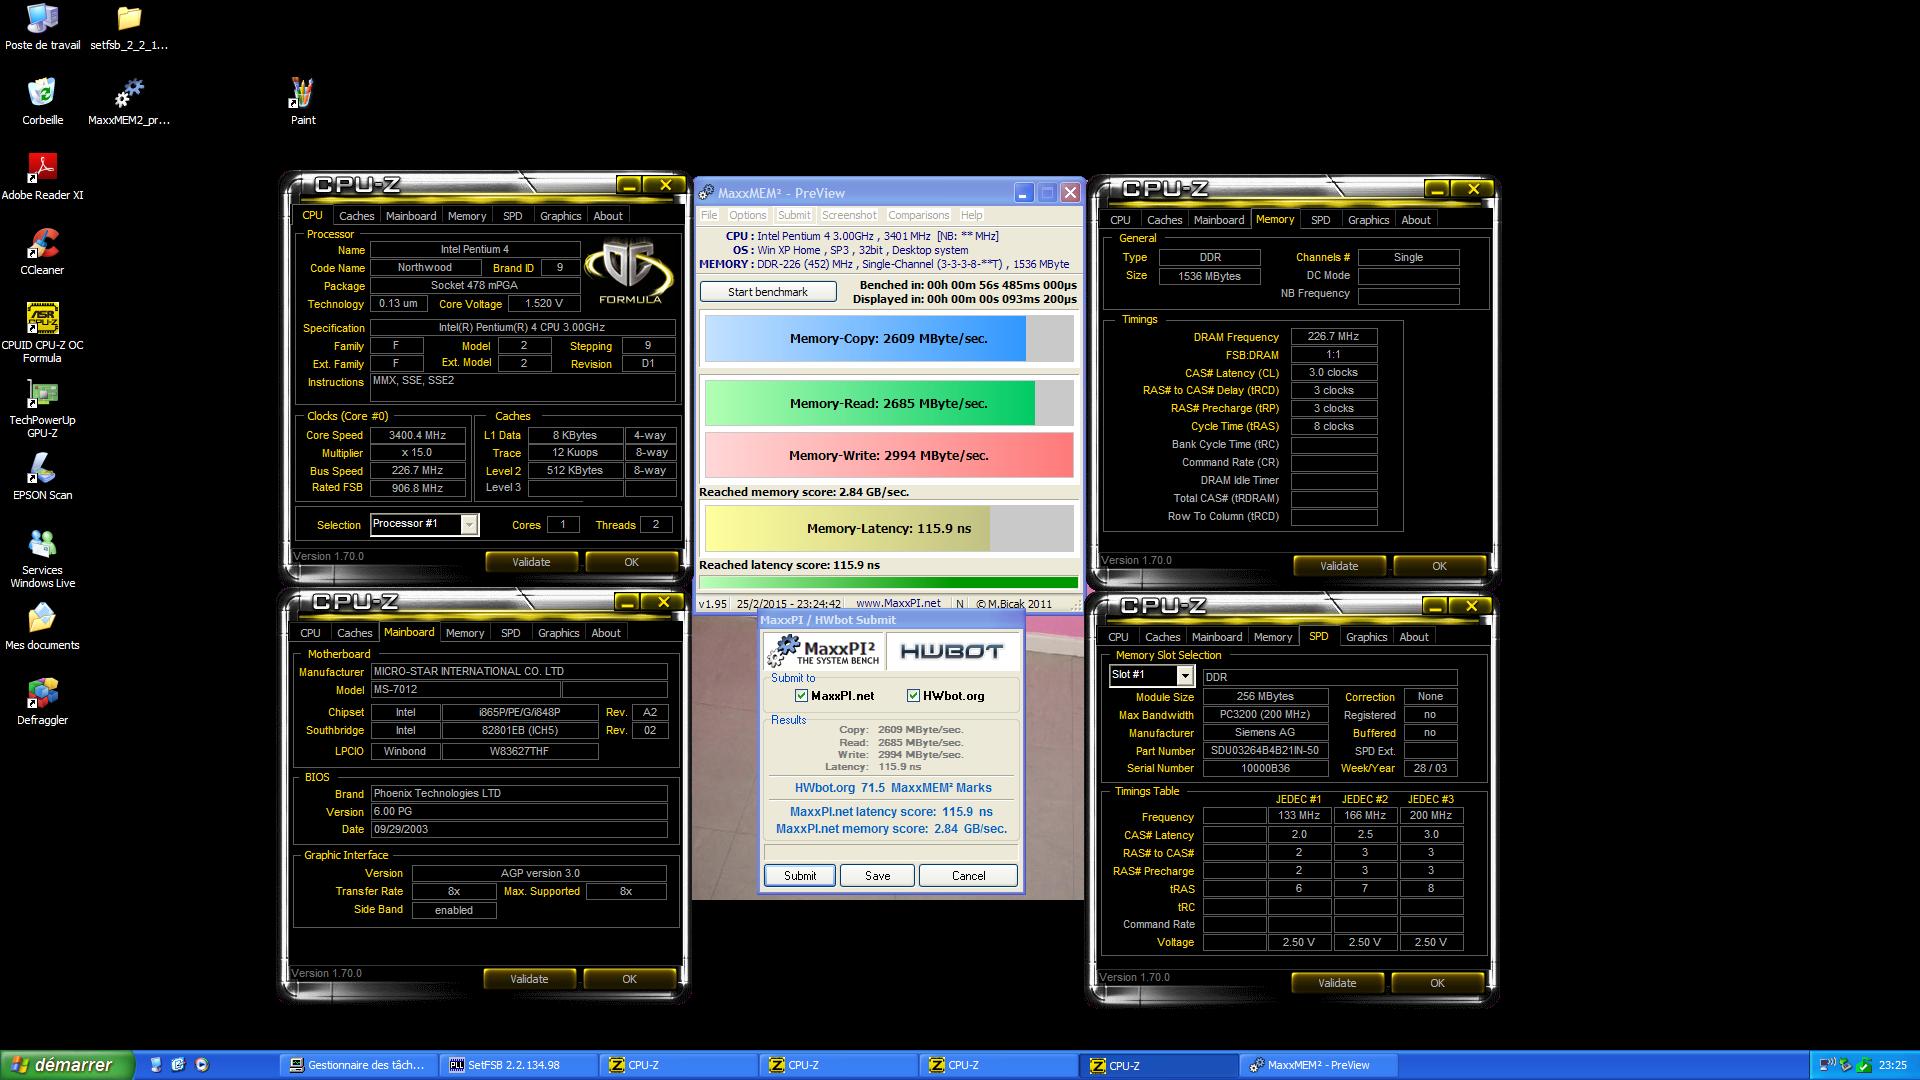
Task: Click the Memory-Copy result bar
Action: pyautogui.click(x=889, y=338)
